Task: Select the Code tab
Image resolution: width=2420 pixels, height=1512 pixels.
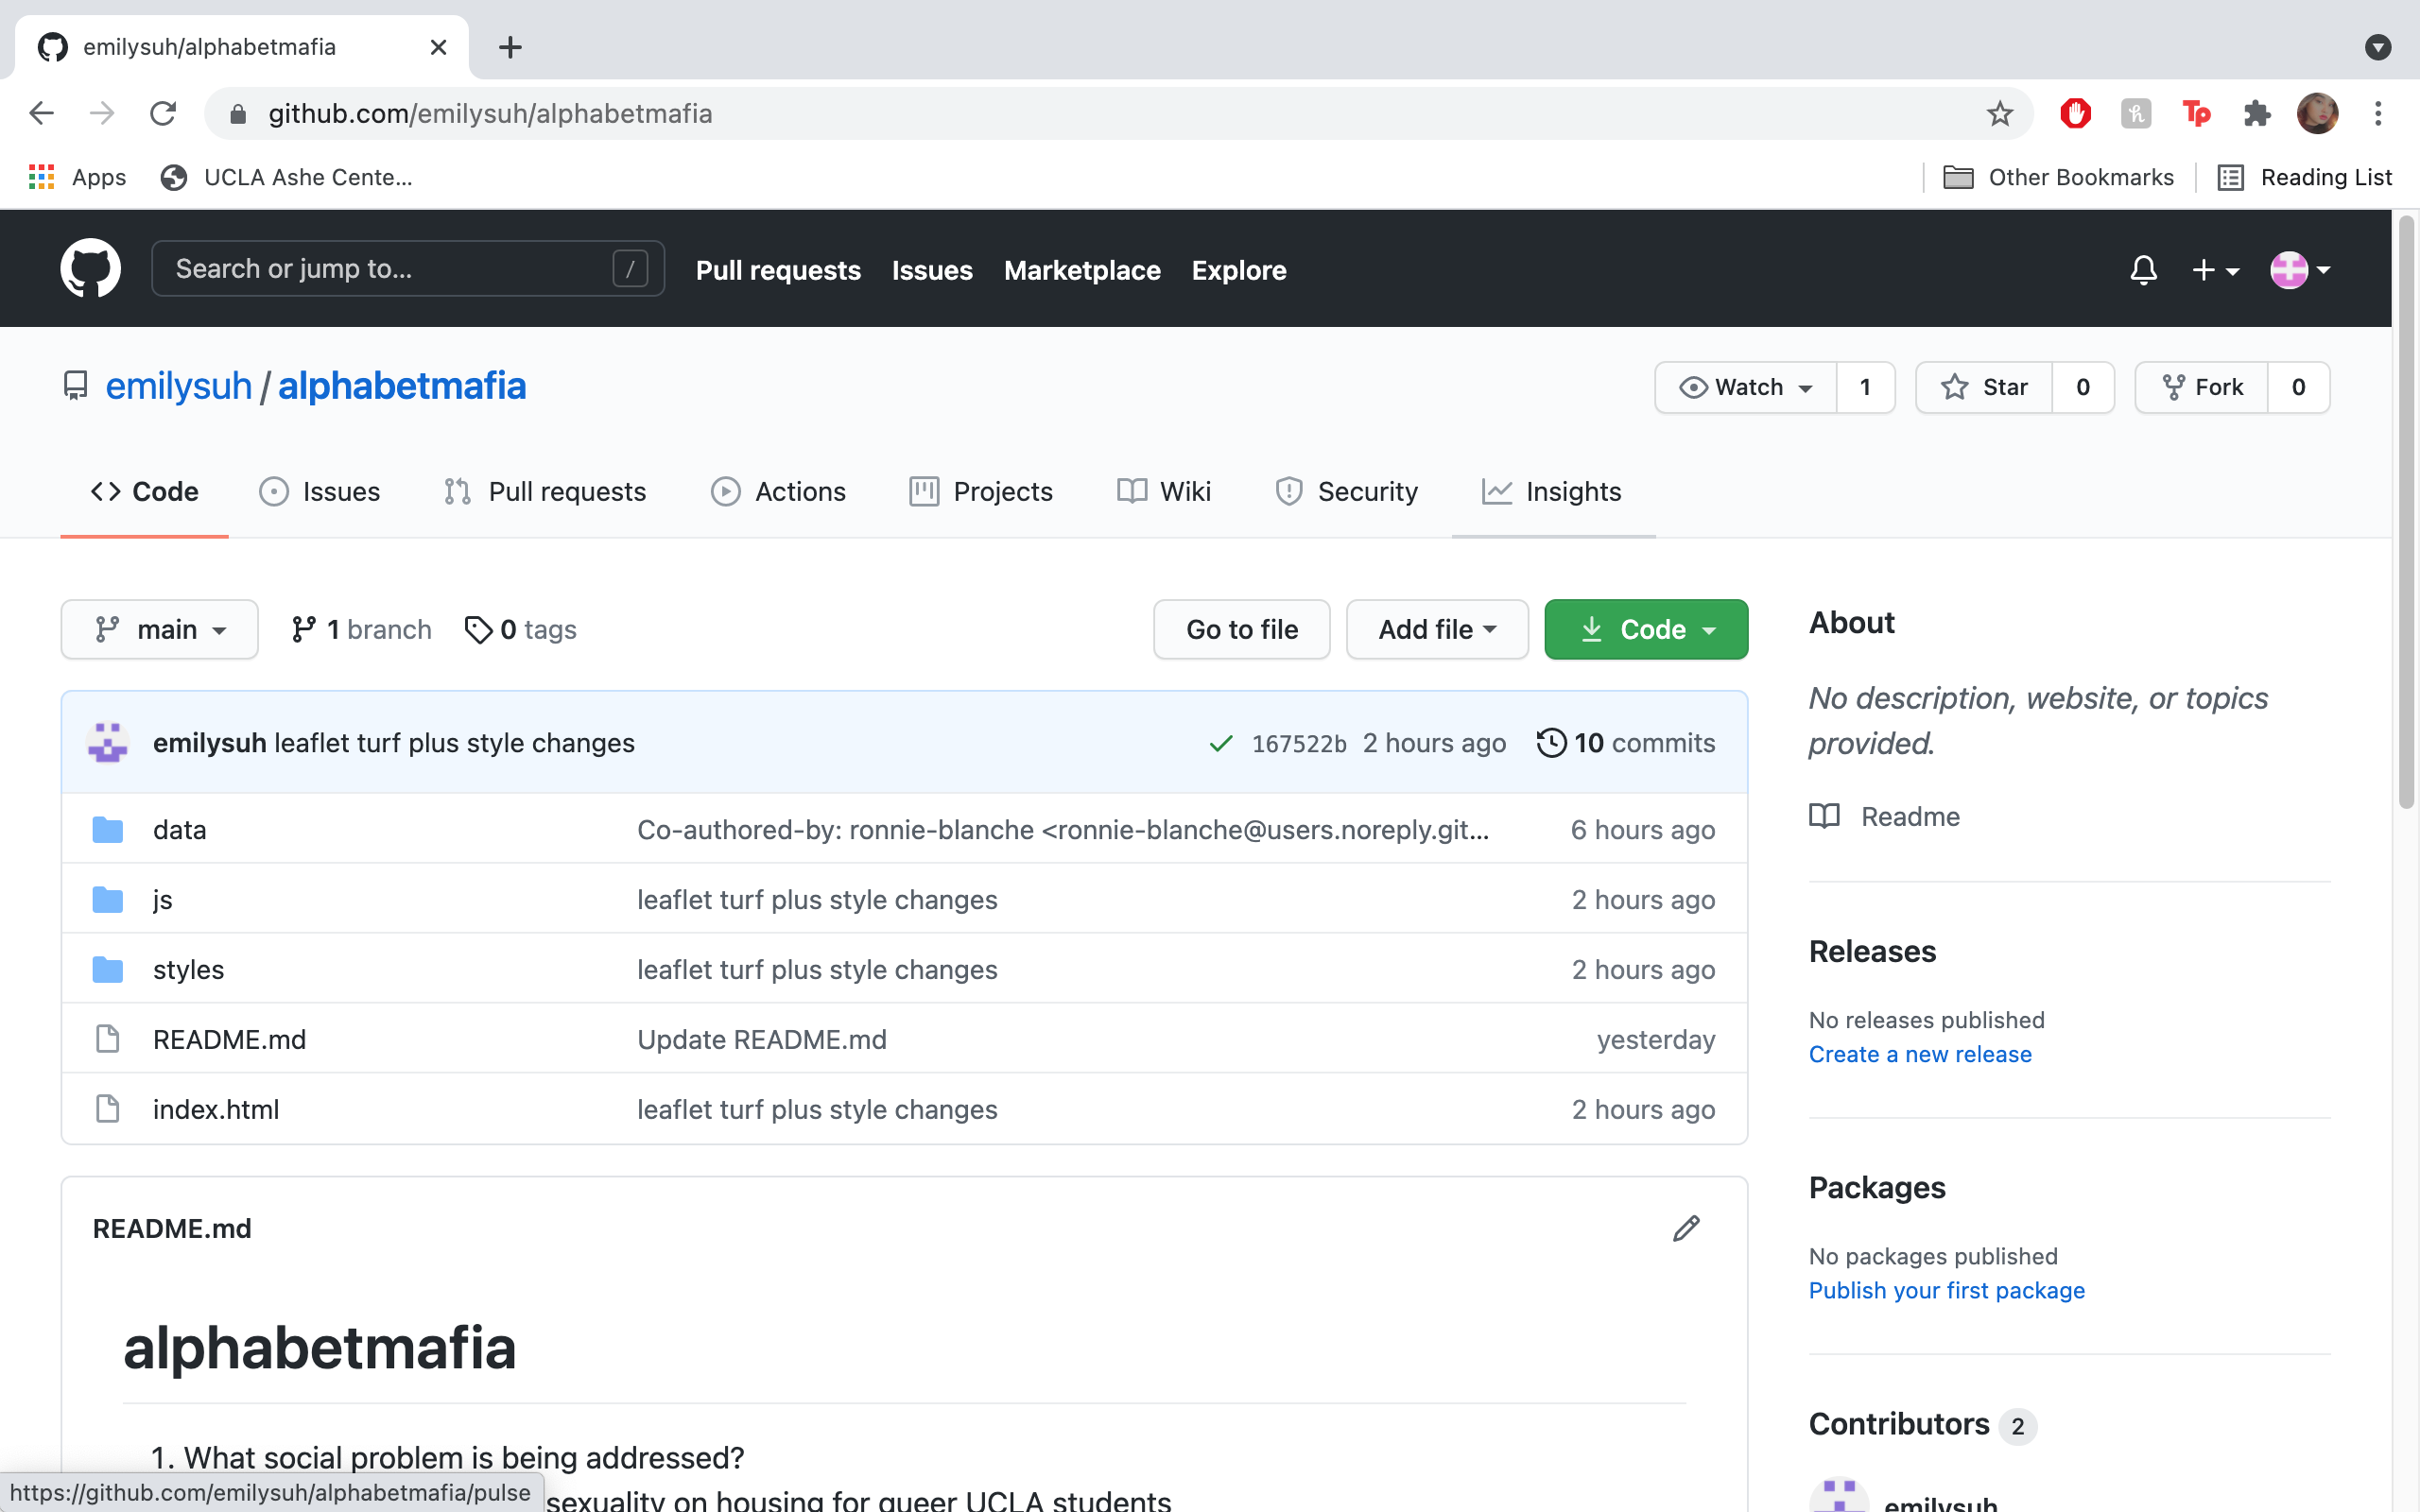Action: point(145,491)
